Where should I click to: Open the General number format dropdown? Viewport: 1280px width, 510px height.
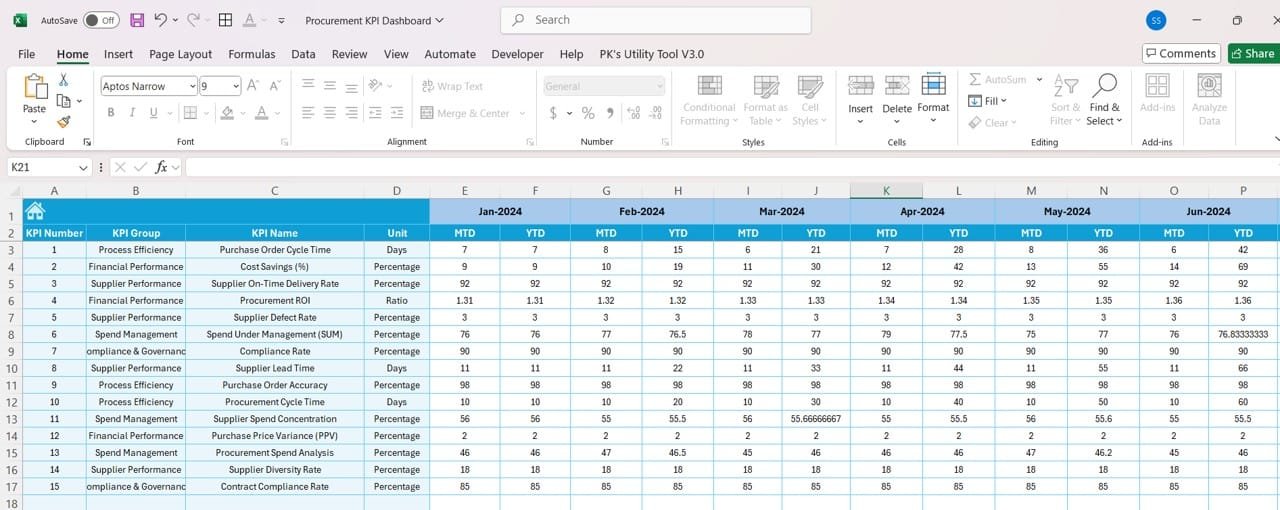(658, 86)
